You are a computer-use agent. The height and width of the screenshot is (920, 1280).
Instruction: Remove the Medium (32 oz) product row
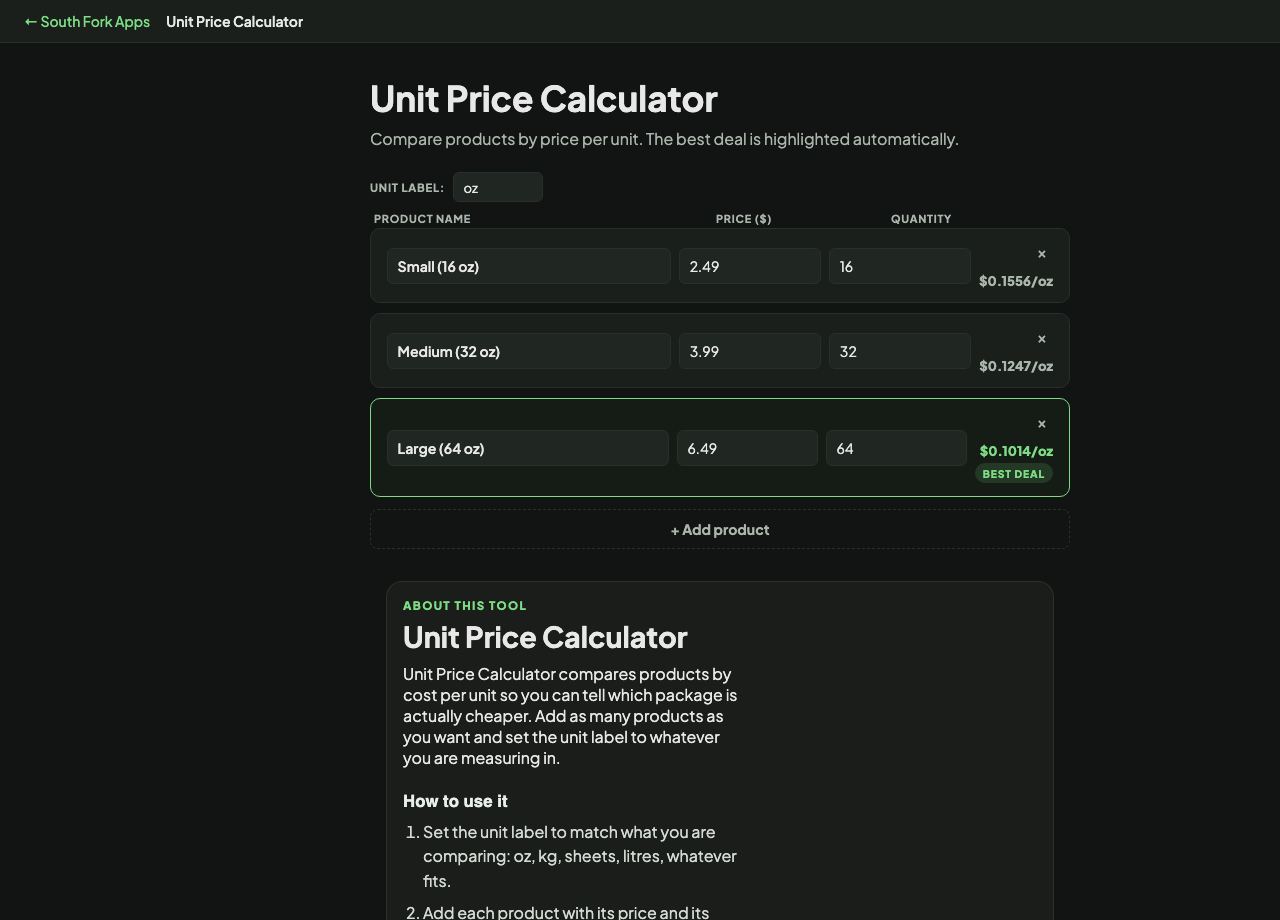point(1041,339)
